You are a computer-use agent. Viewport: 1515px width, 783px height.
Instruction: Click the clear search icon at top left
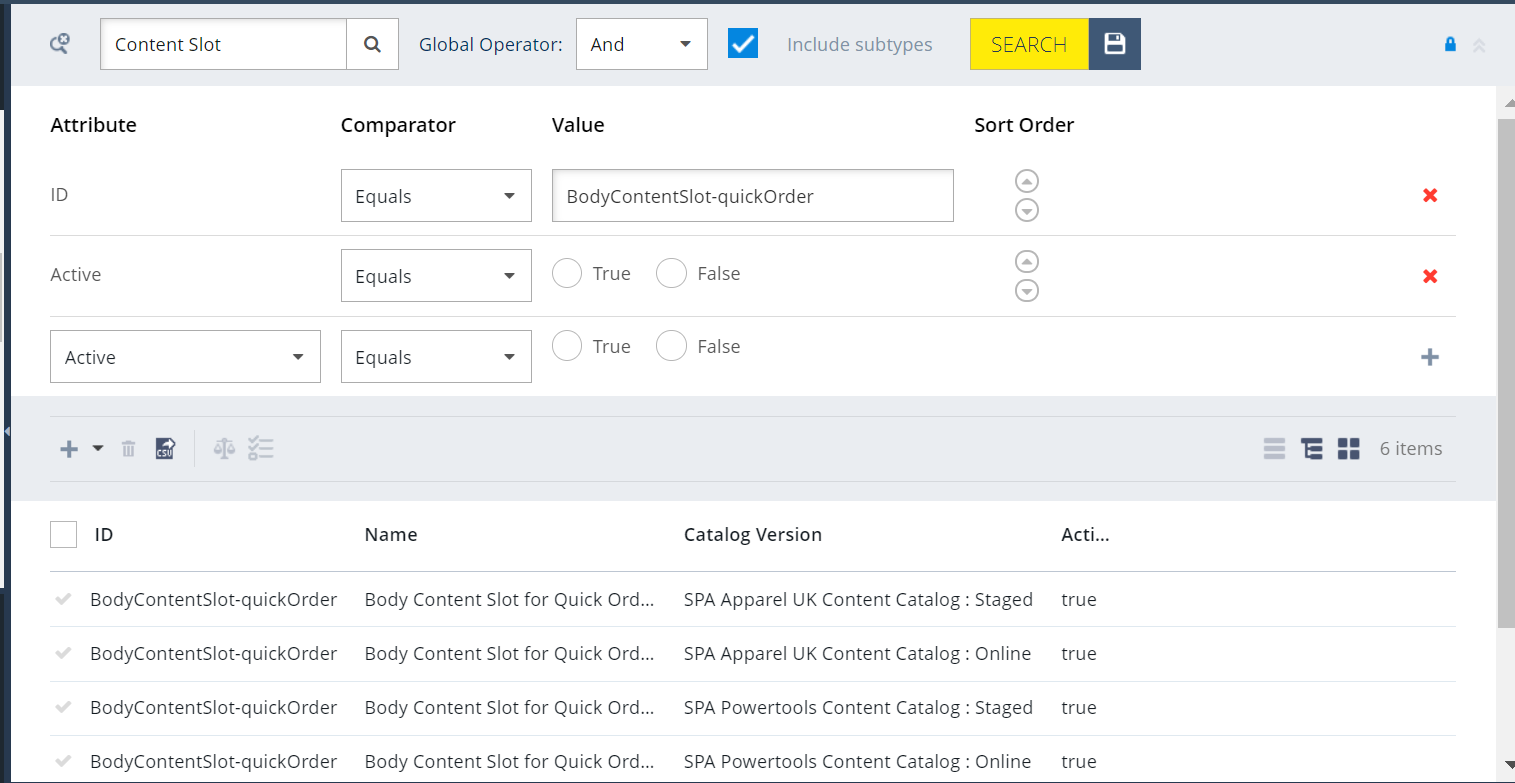(60, 44)
